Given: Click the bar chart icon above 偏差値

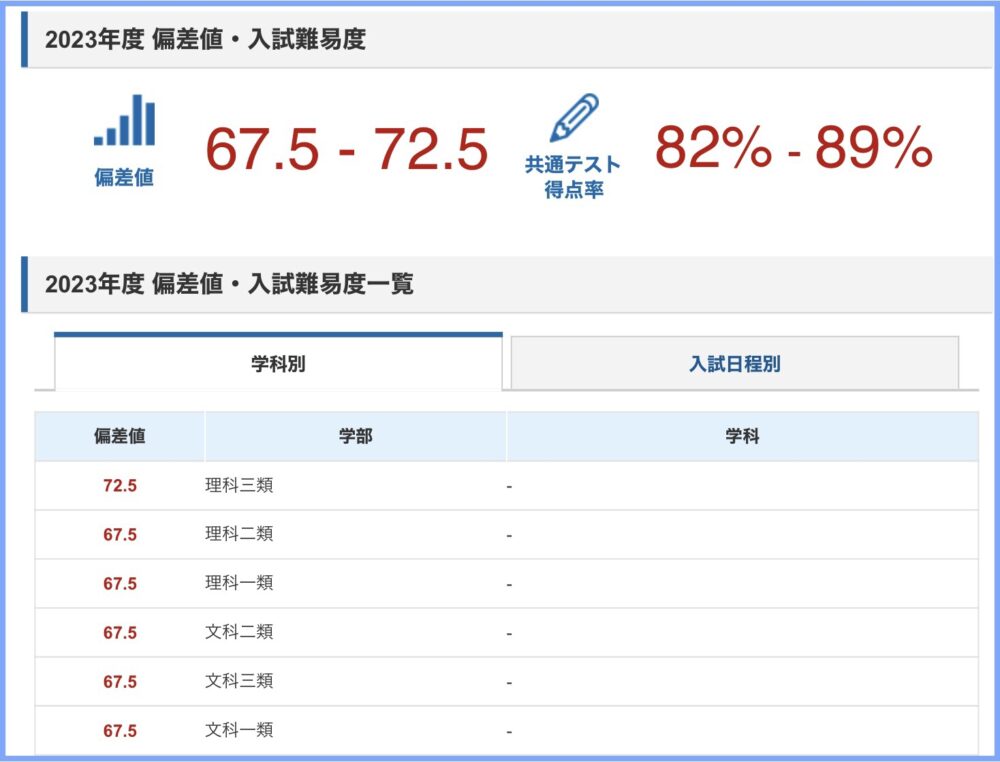Looking at the screenshot, I should tap(124, 121).
